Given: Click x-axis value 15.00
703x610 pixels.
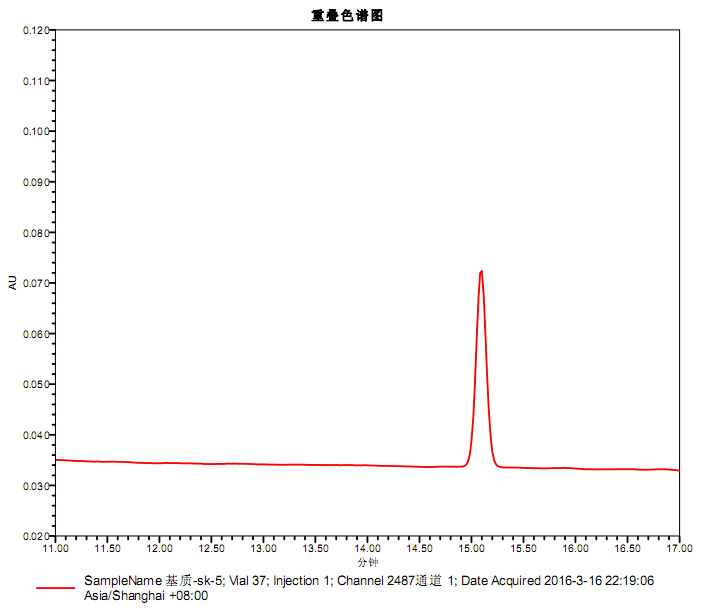Looking at the screenshot, I should click(x=472, y=549).
